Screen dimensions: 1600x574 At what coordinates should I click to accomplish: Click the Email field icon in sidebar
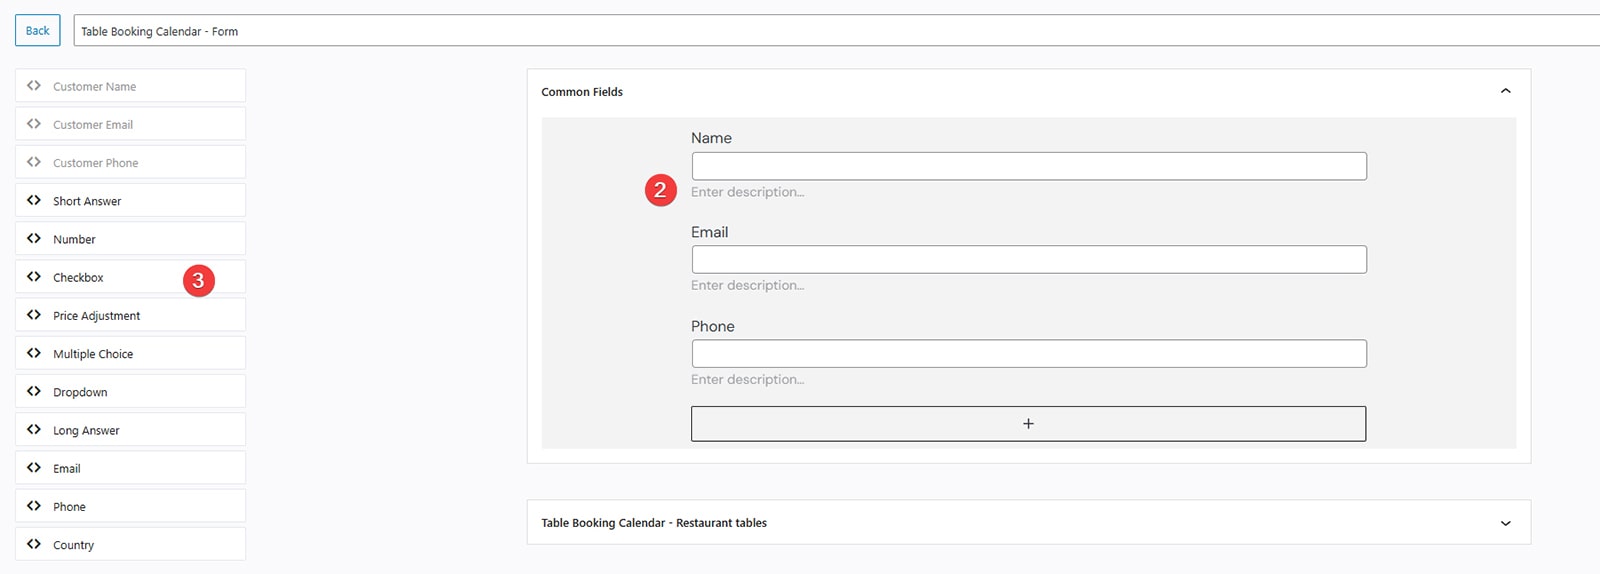(34, 468)
